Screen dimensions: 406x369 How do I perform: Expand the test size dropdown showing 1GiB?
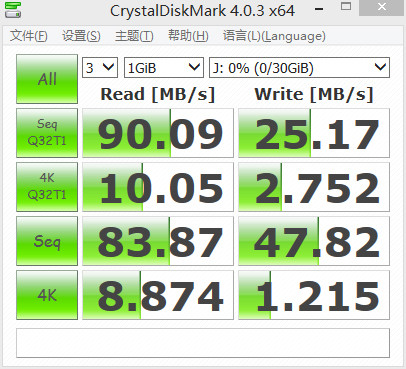point(164,68)
